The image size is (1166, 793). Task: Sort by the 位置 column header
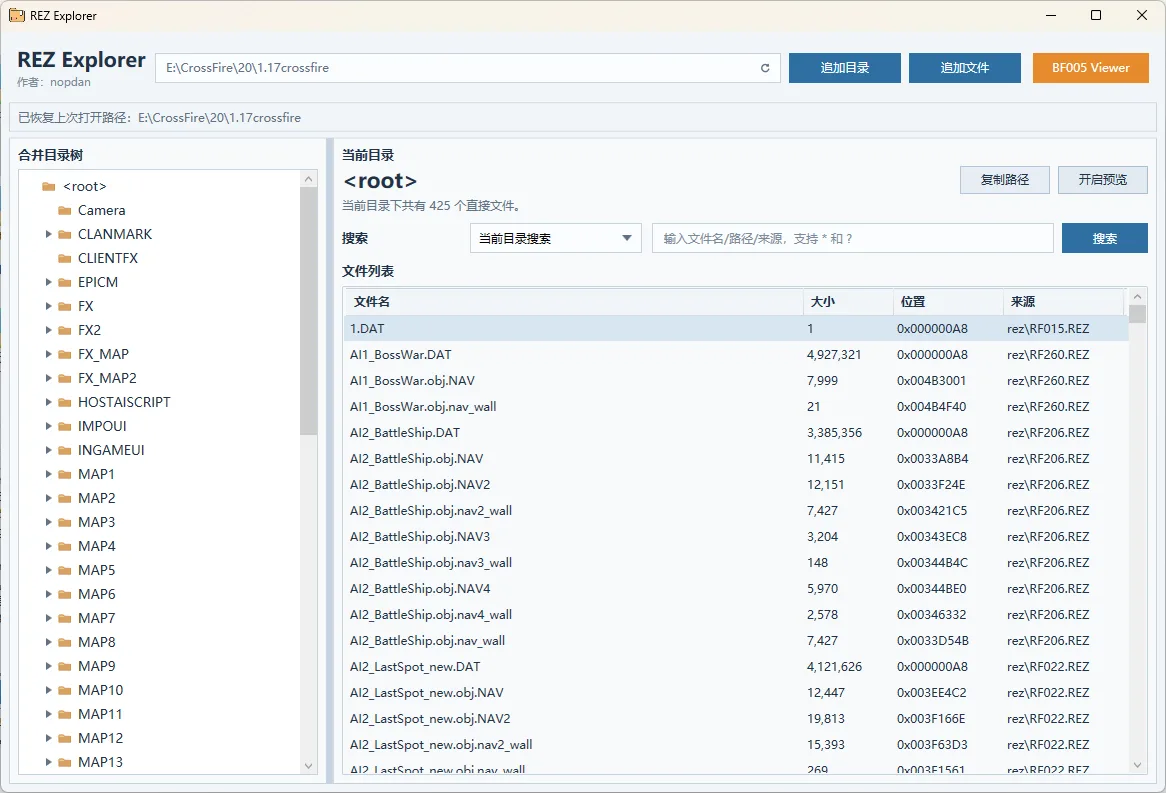coord(948,301)
